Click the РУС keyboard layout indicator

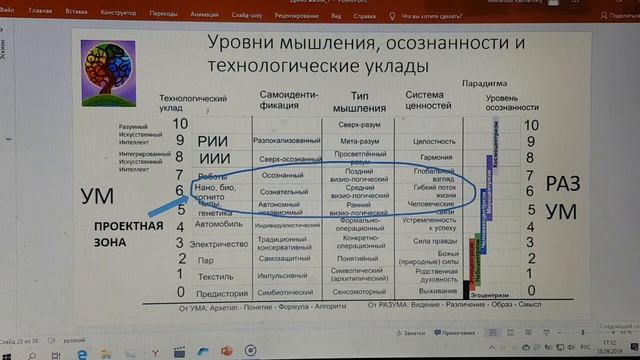point(585,347)
